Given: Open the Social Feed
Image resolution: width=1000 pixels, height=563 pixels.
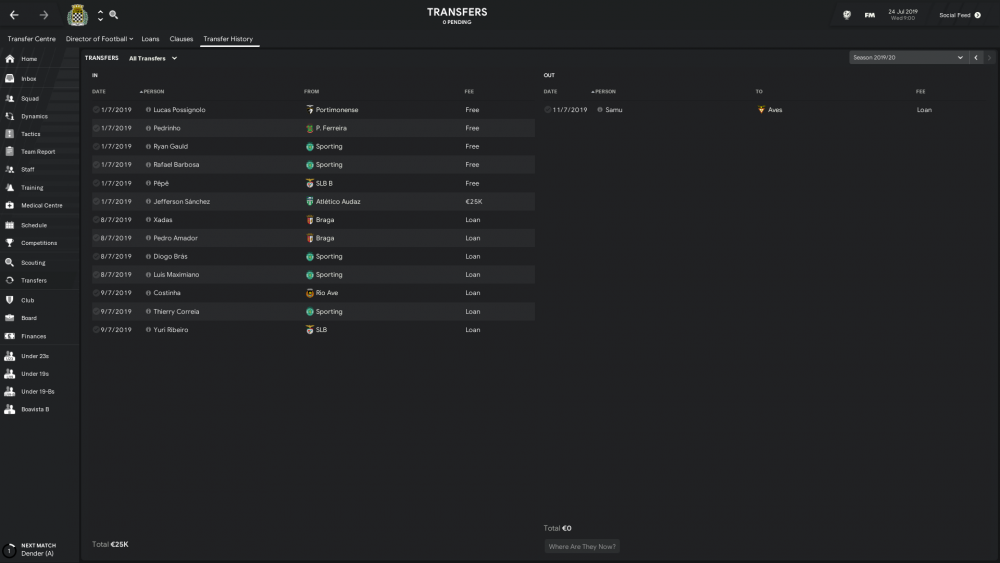Looking at the screenshot, I should click(960, 15).
